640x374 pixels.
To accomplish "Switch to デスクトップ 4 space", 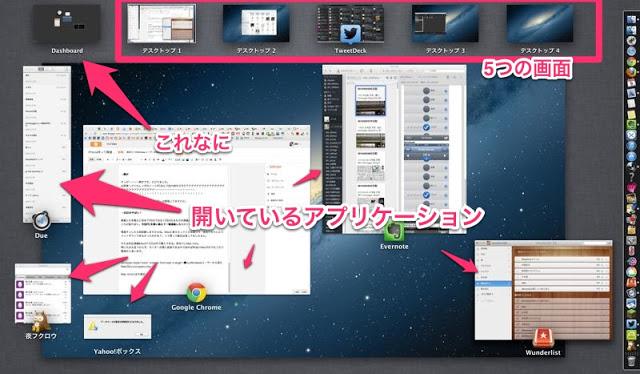I will tap(540, 23).
